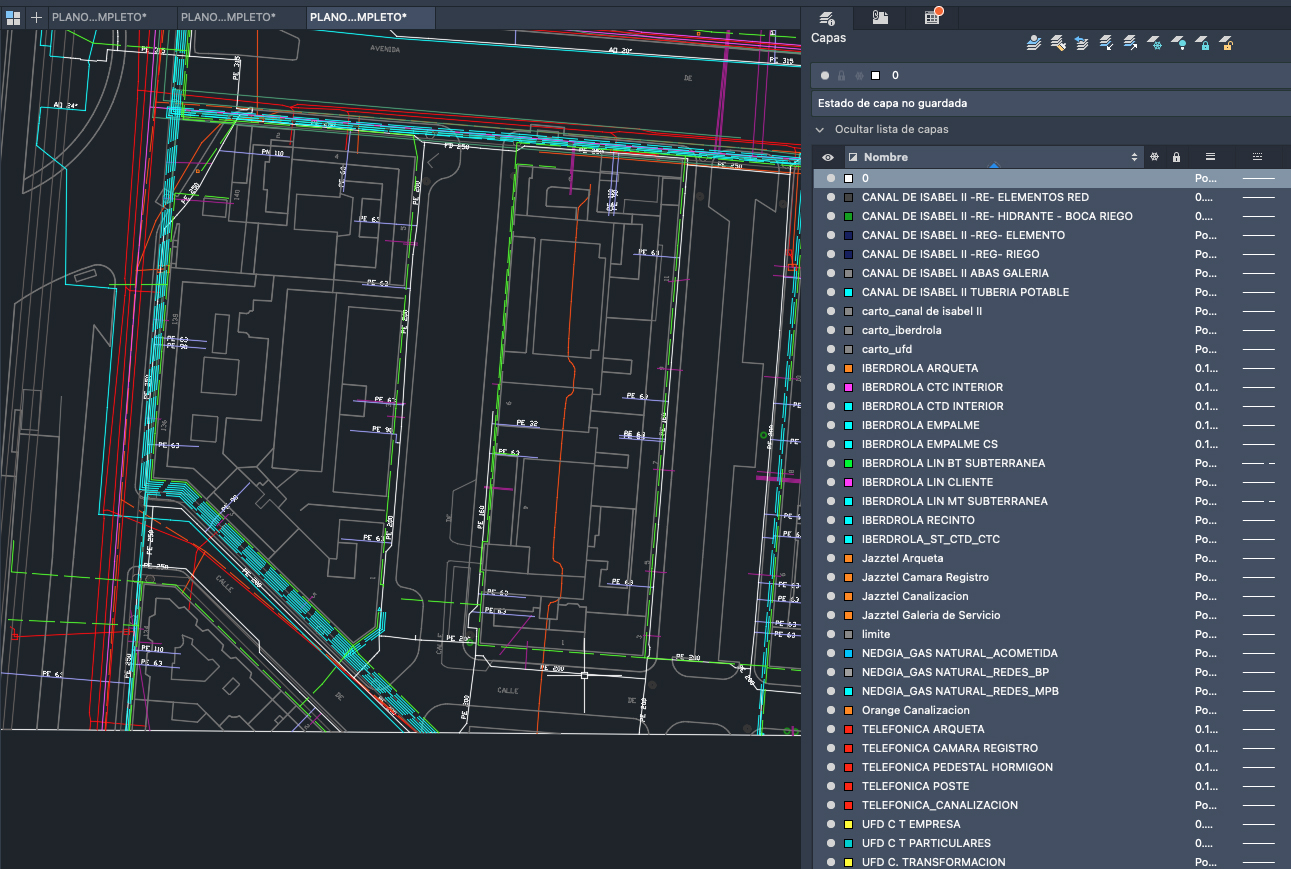Toggle visibility of IBERDROLA ARQUETA layer
1291x869 pixels.
[x=830, y=368]
